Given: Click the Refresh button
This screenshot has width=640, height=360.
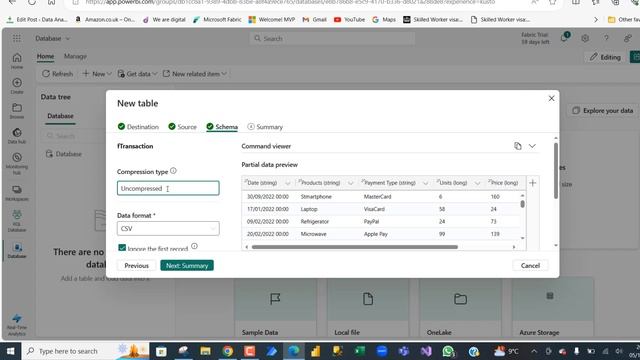Looking at the screenshot, I should [x=58, y=74].
